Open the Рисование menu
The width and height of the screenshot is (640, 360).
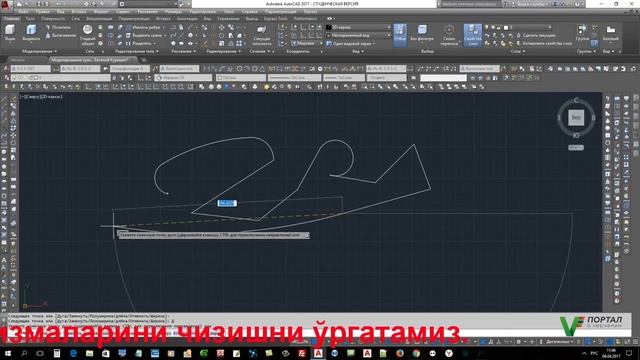(148, 12)
